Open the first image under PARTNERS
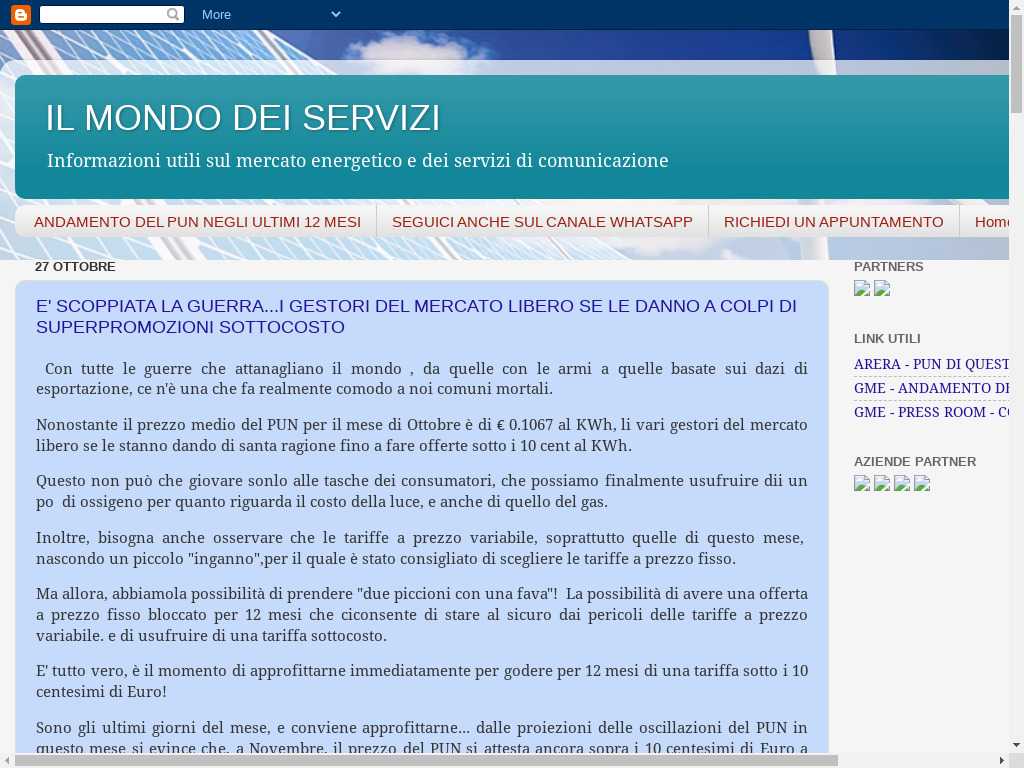 coord(862,289)
